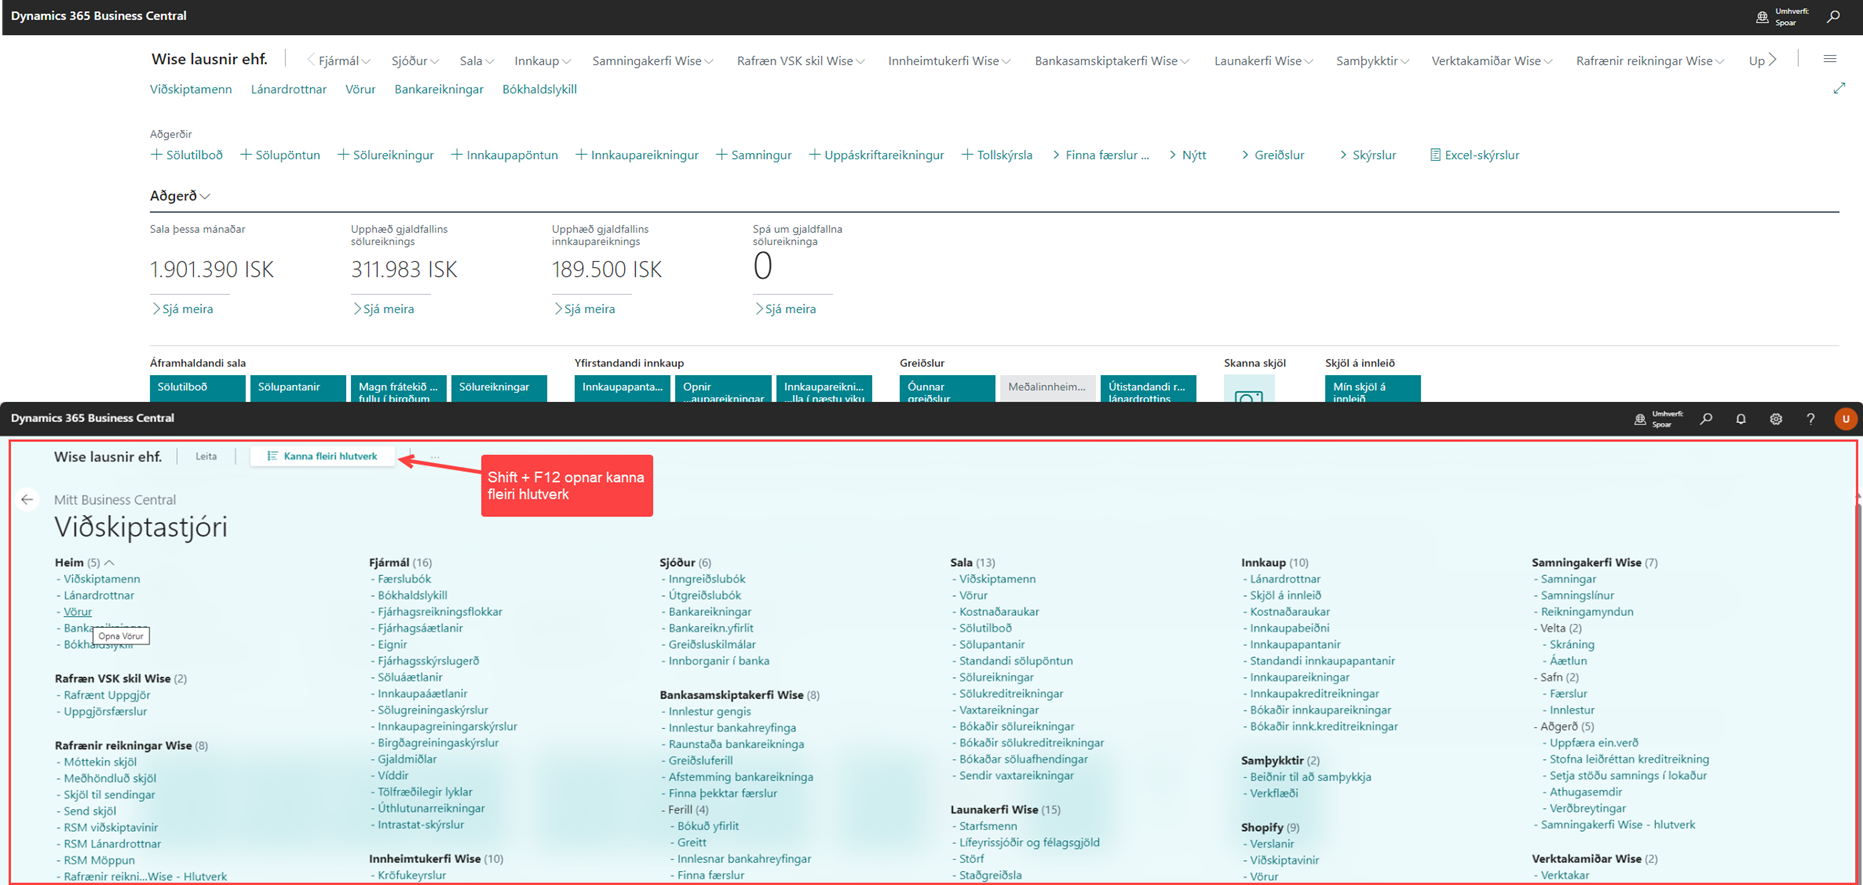Collapse the Aðgerð section chevron
Viewport: 1863px width, 885px height.
tap(205, 197)
